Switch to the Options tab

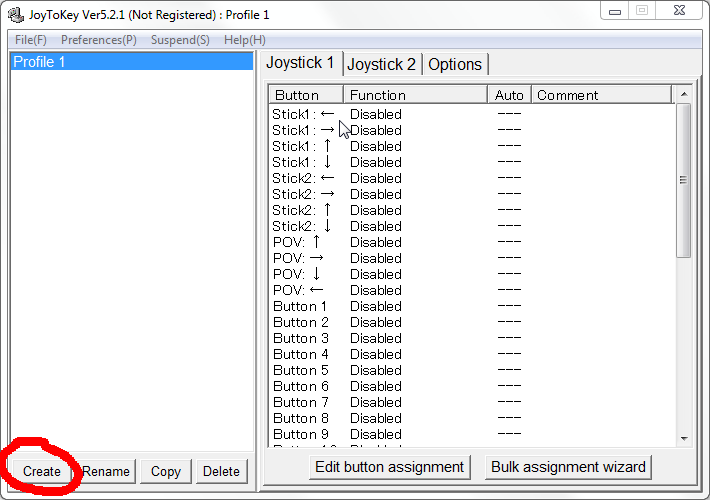pyautogui.click(x=455, y=64)
